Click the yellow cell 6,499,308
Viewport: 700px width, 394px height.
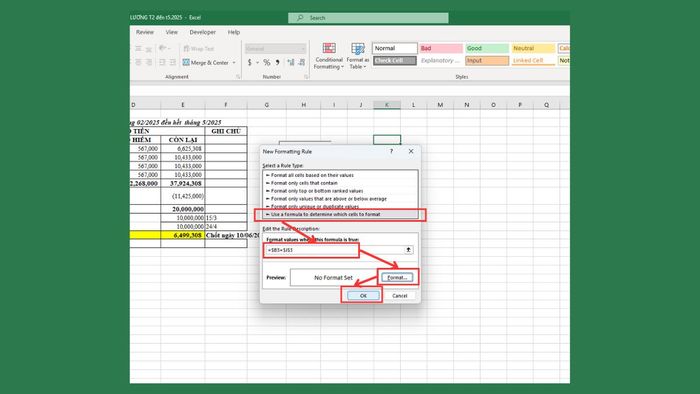pos(183,235)
